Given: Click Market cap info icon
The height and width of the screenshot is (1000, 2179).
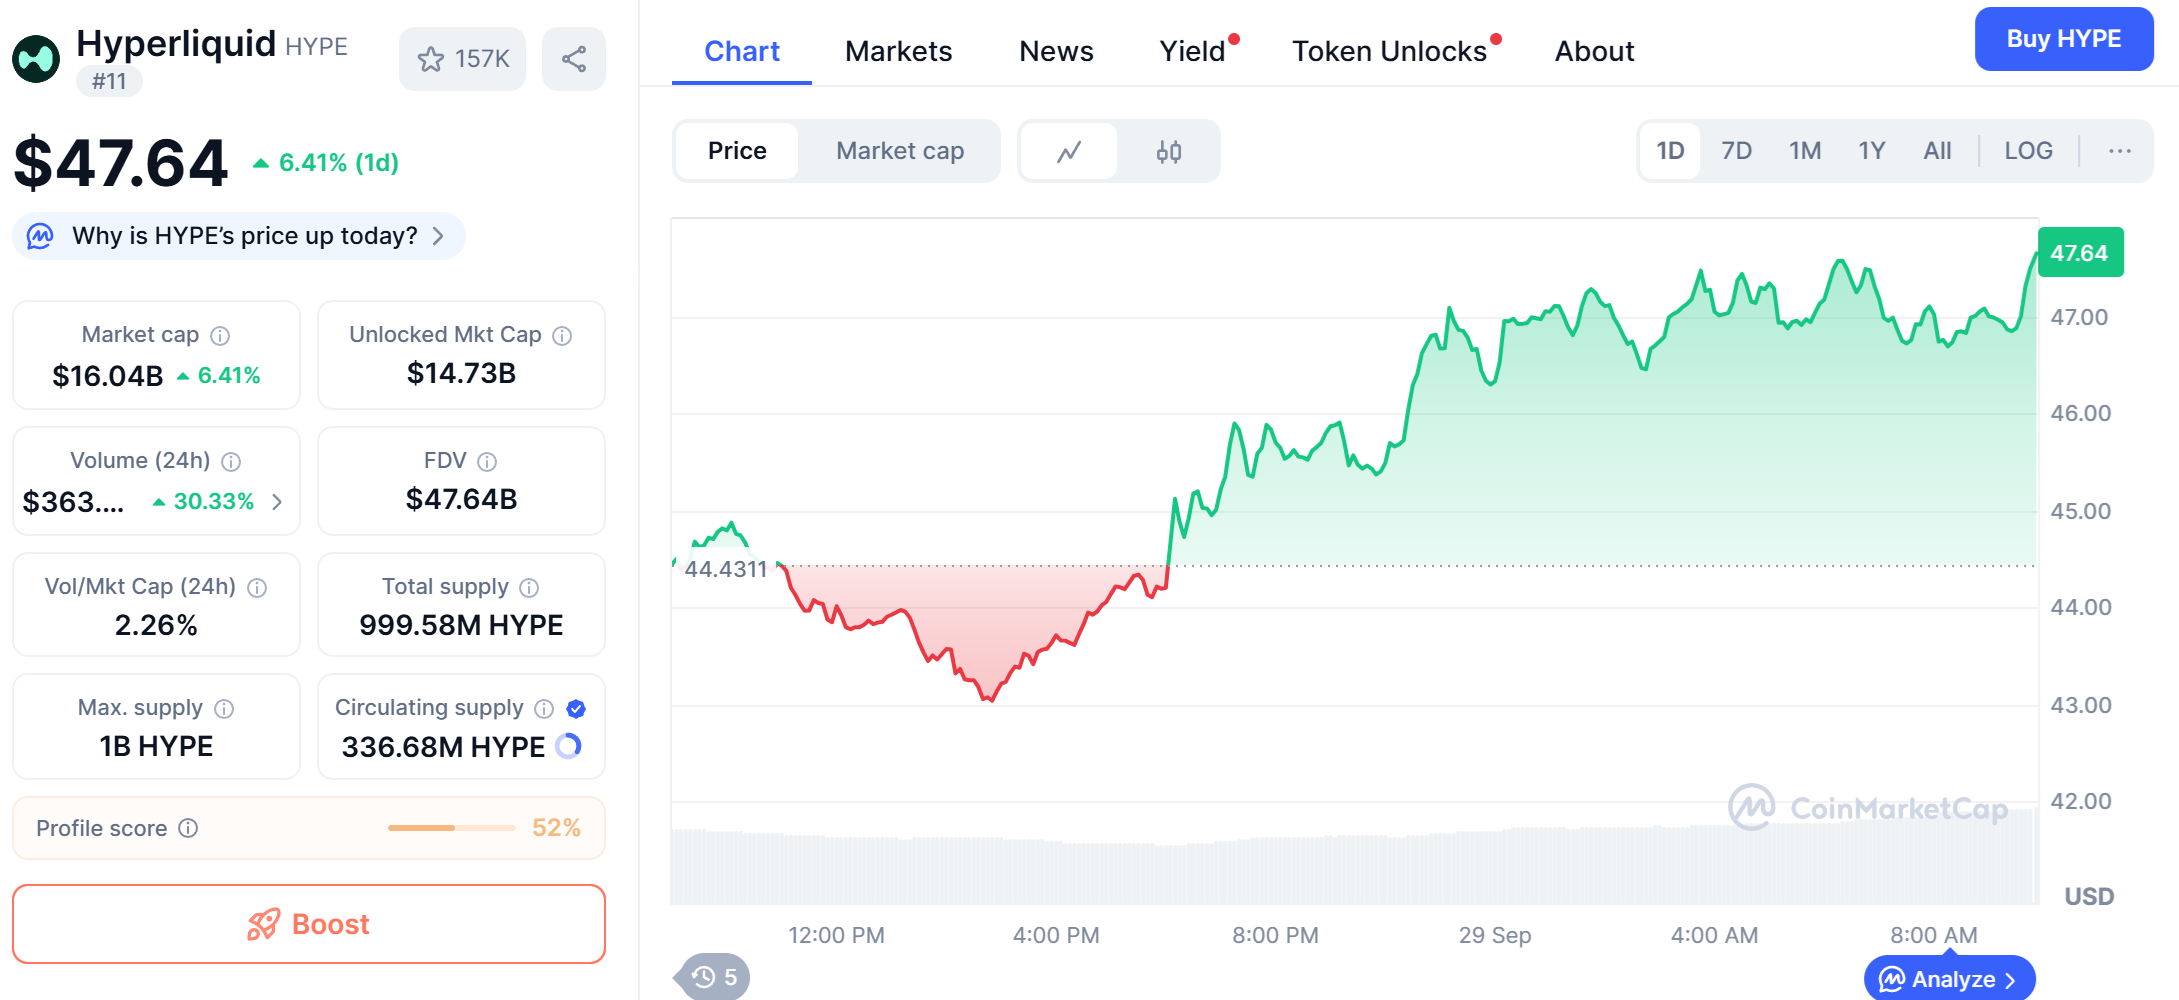Looking at the screenshot, I should (x=220, y=336).
